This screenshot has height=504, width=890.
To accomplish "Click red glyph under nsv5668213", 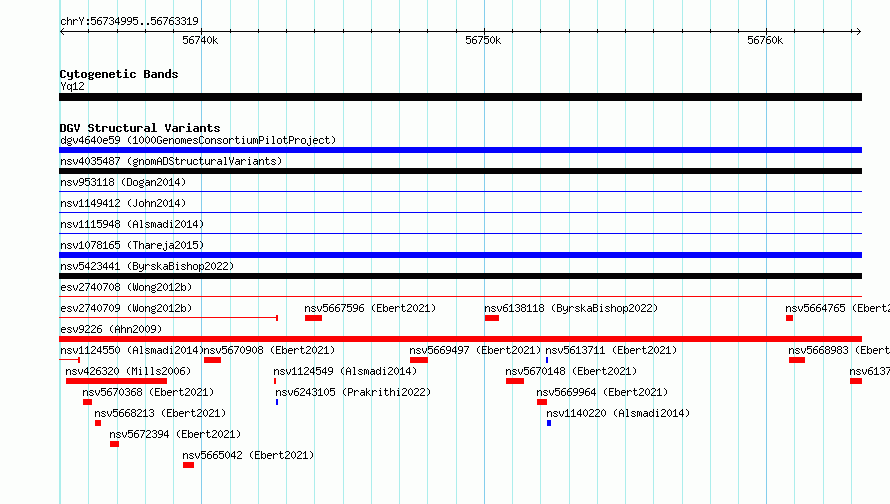I will 98,423.
